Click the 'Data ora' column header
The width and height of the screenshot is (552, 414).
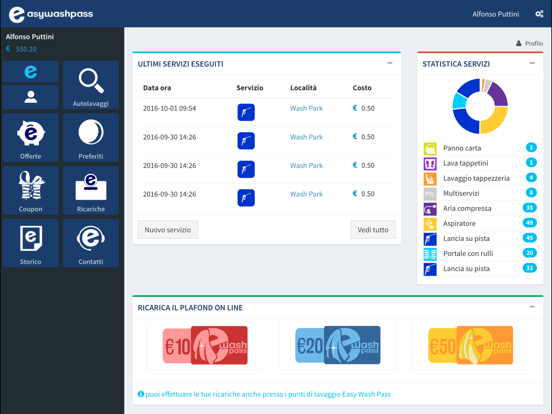point(157,88)
